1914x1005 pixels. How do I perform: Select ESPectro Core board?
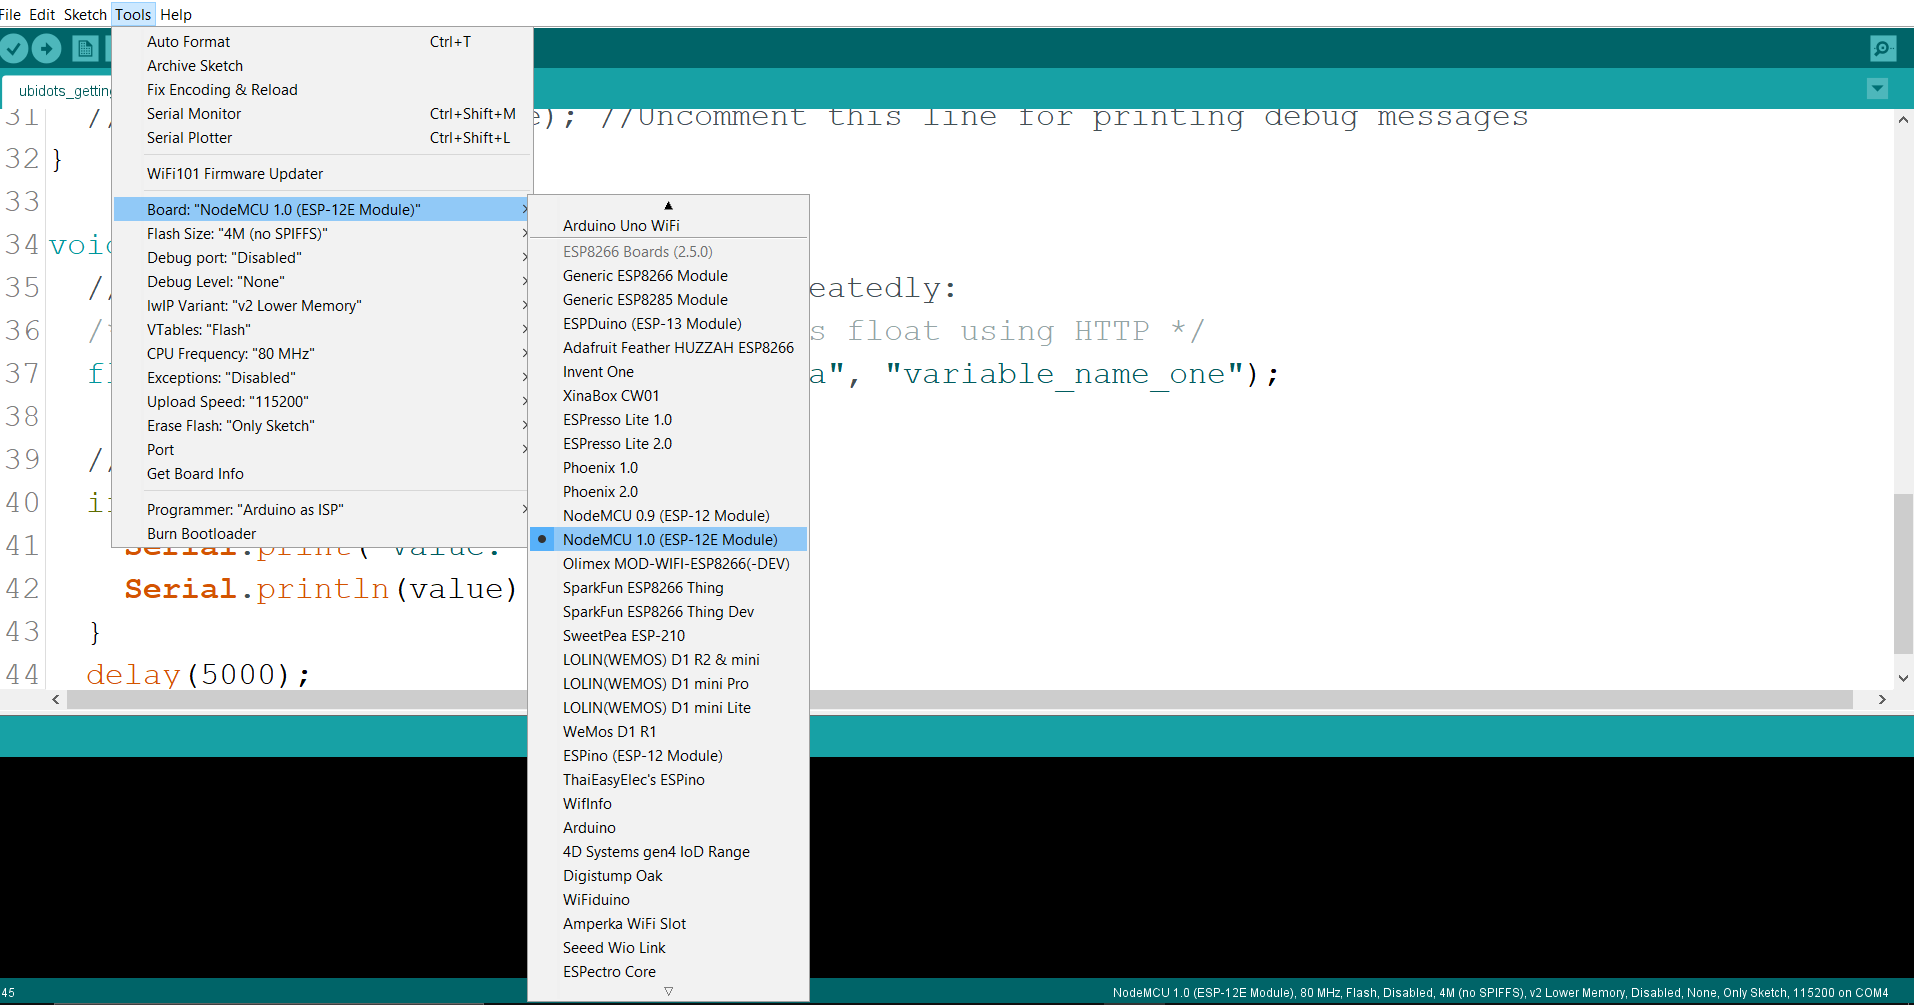coord(668,972)
